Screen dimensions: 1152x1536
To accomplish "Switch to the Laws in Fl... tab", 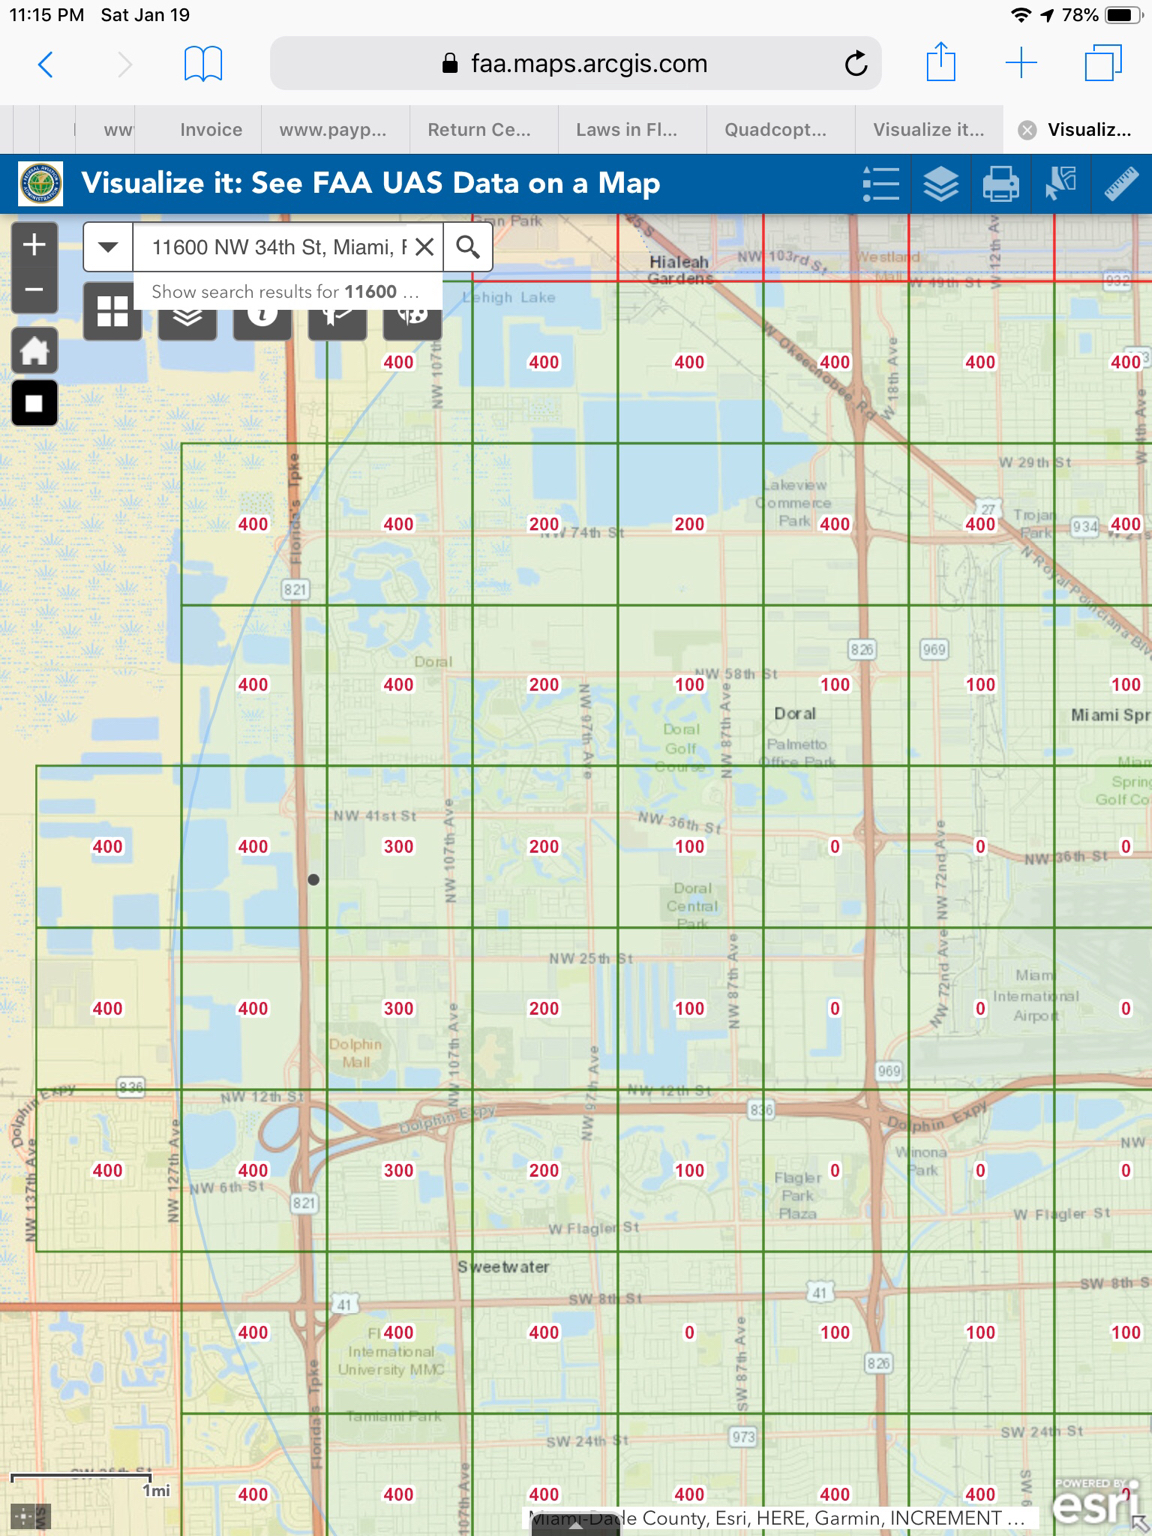I will (627, 130).
